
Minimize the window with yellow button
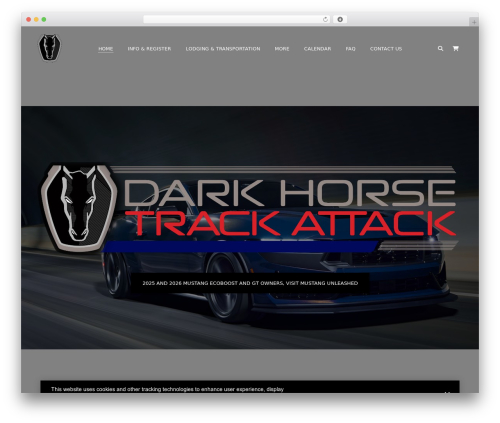click(x=36, y=20)
